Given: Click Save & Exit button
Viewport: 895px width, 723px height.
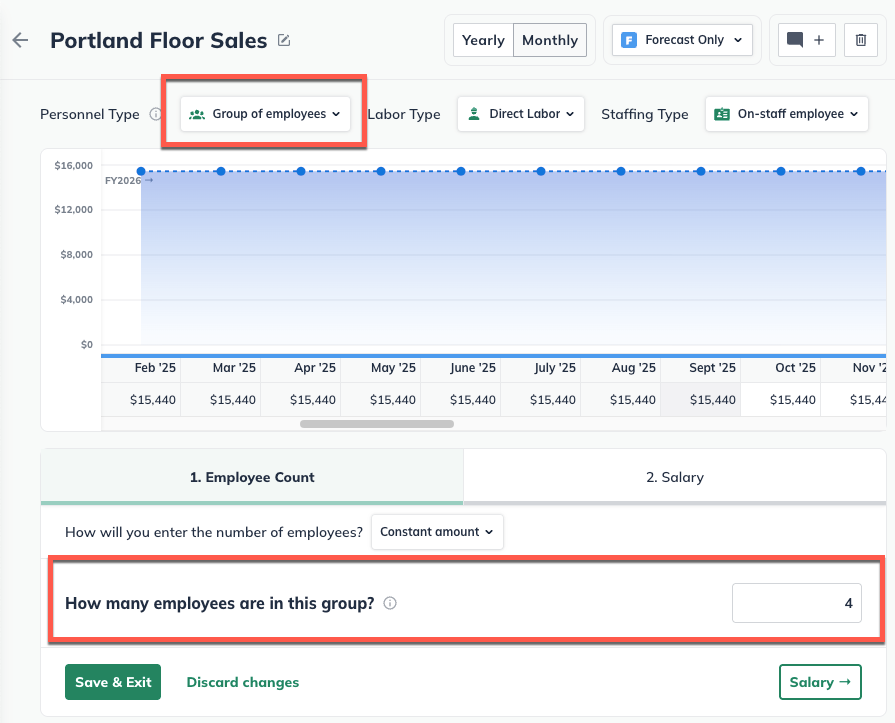Looking at the screenshot, I should (x=113, y=682).
